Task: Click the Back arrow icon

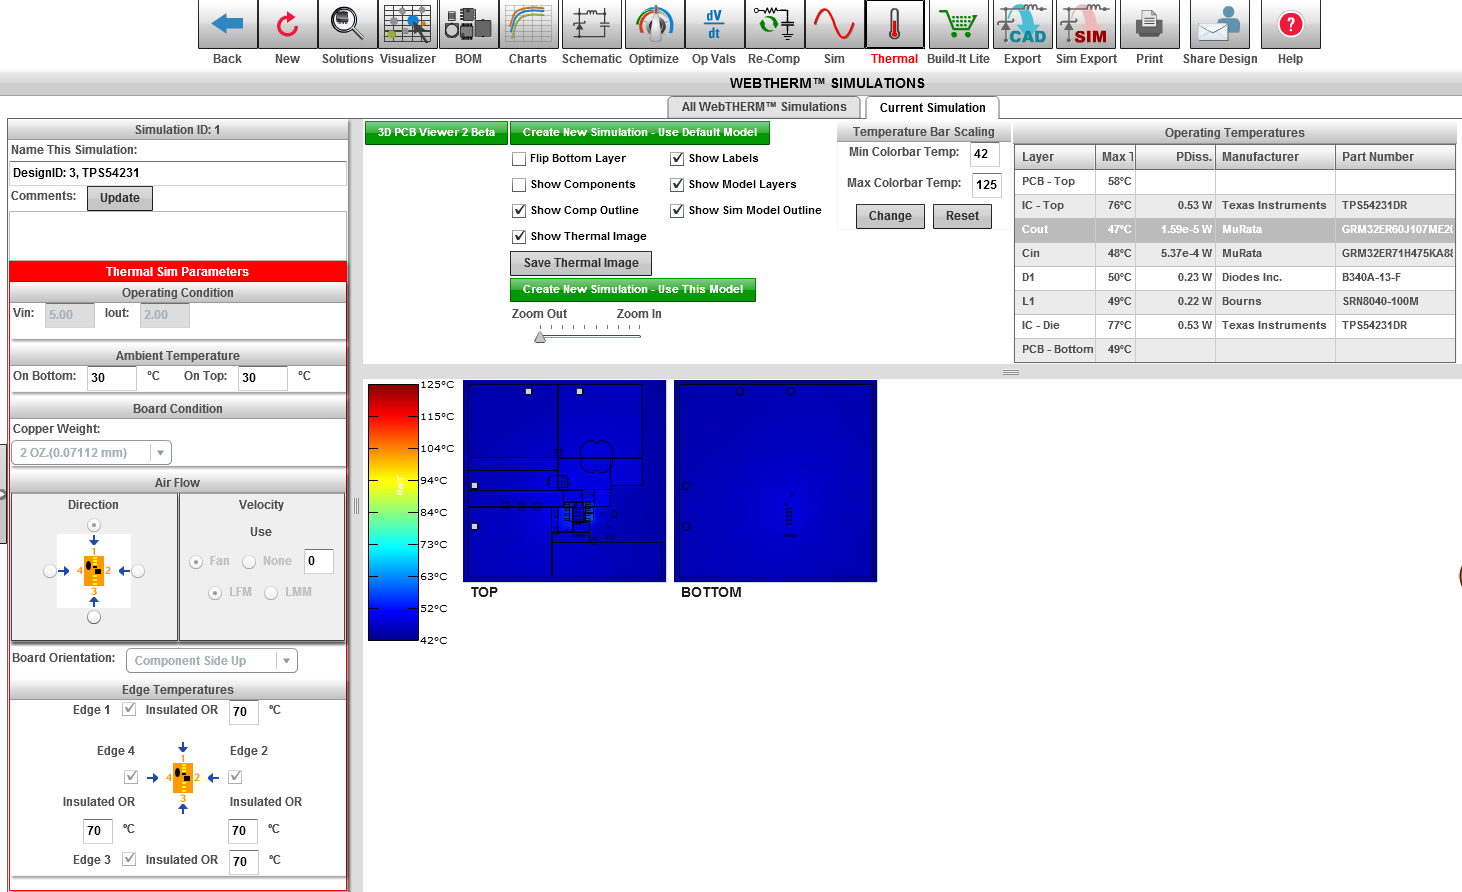Action: tap(228, 25)
